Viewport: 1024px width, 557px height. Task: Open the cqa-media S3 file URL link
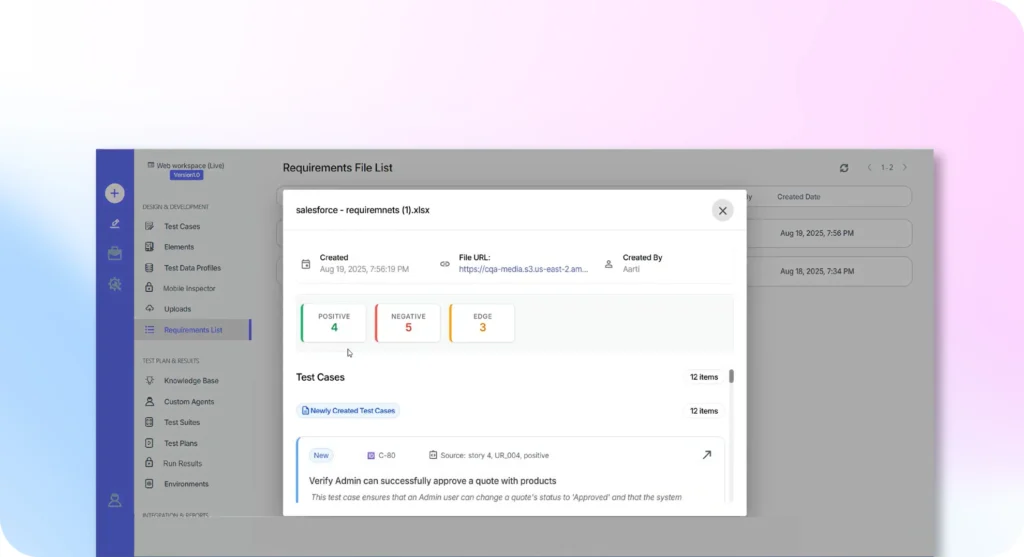coord(523,269)
